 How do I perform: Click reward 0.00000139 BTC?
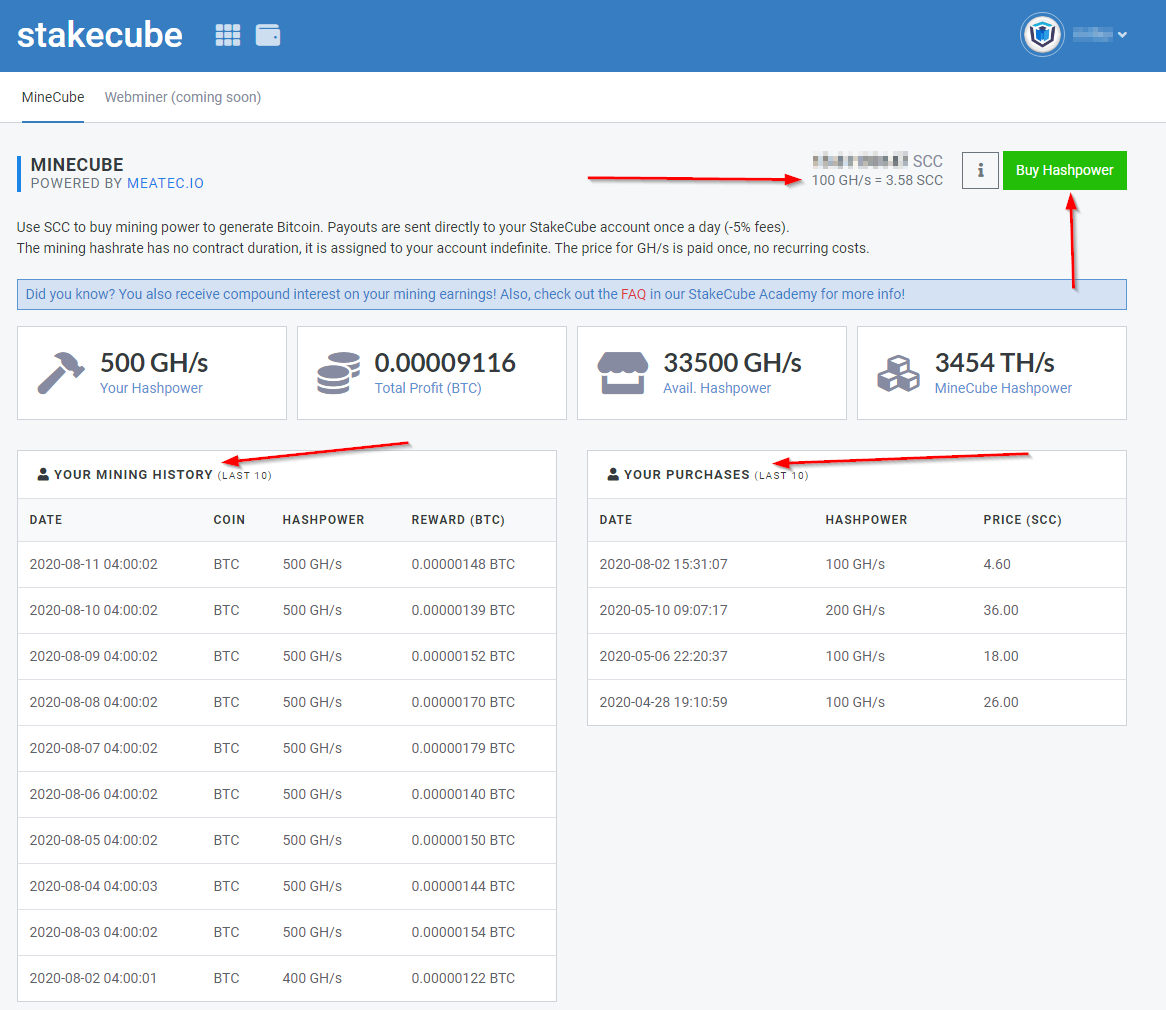(463, 611)
